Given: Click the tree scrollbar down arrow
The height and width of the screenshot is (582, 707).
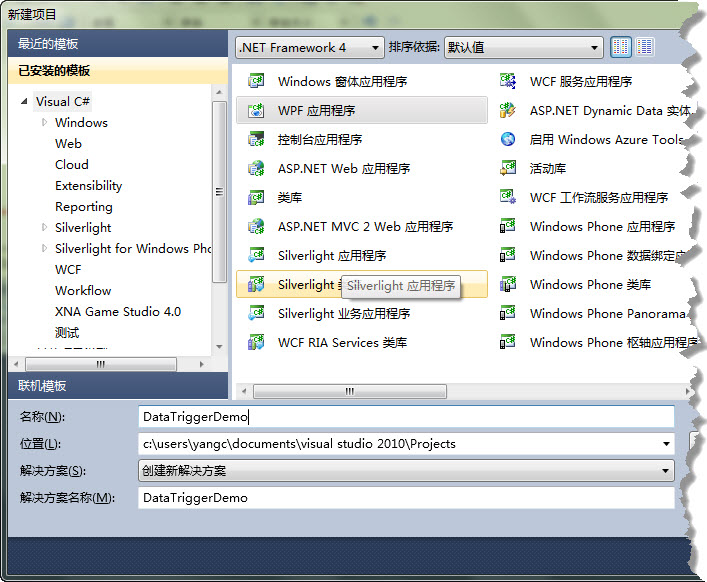Looking at the screenshot, I should tap(219, 347).
